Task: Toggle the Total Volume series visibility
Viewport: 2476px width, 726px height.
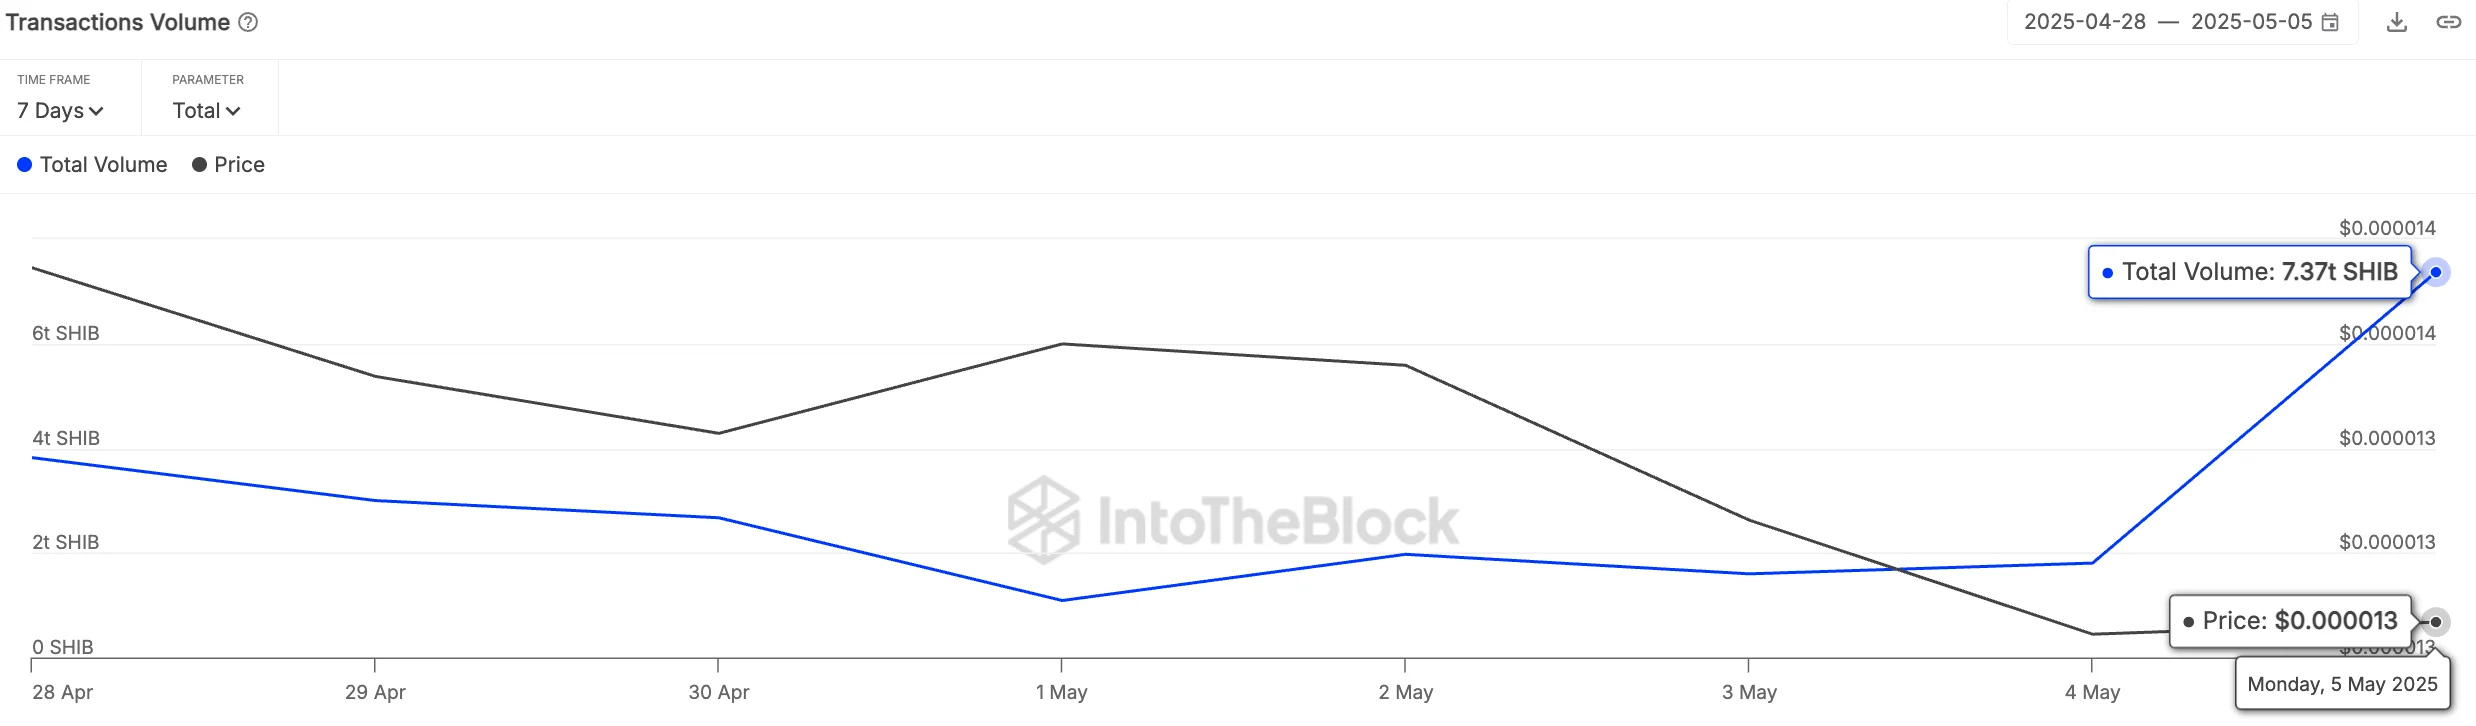Action: point(103,164)
